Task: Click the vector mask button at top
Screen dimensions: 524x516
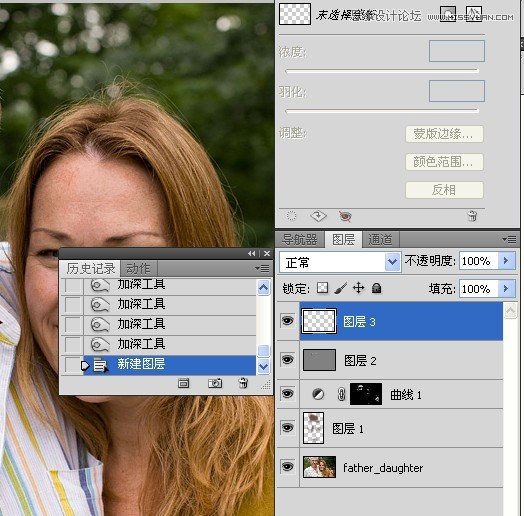Action: pyautogui.click(x=474, y=14)
